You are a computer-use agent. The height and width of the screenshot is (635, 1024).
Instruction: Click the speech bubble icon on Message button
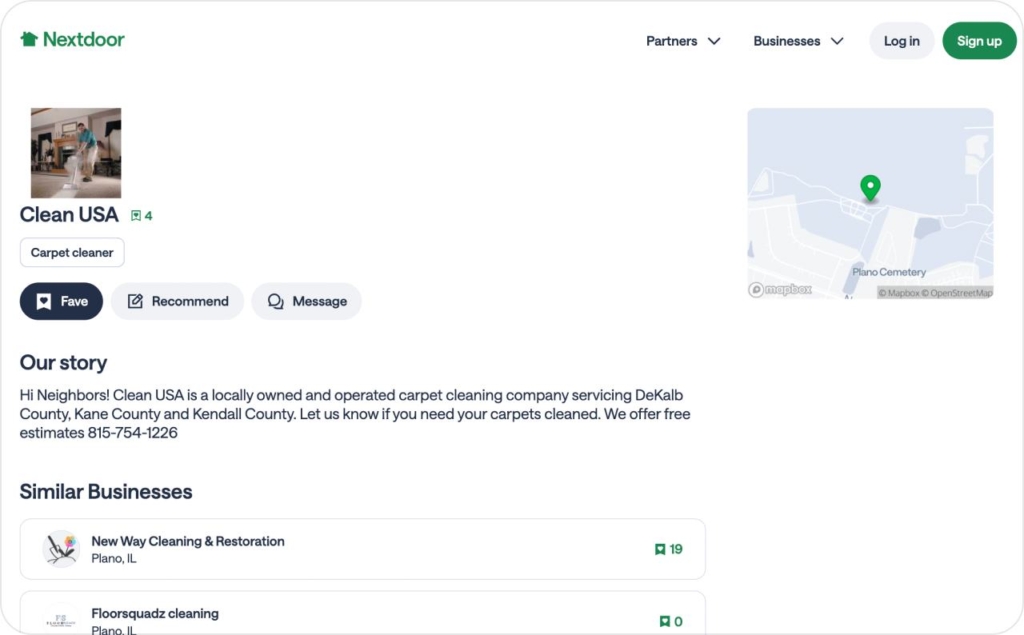pyautogui.click(x=275, y=301)
